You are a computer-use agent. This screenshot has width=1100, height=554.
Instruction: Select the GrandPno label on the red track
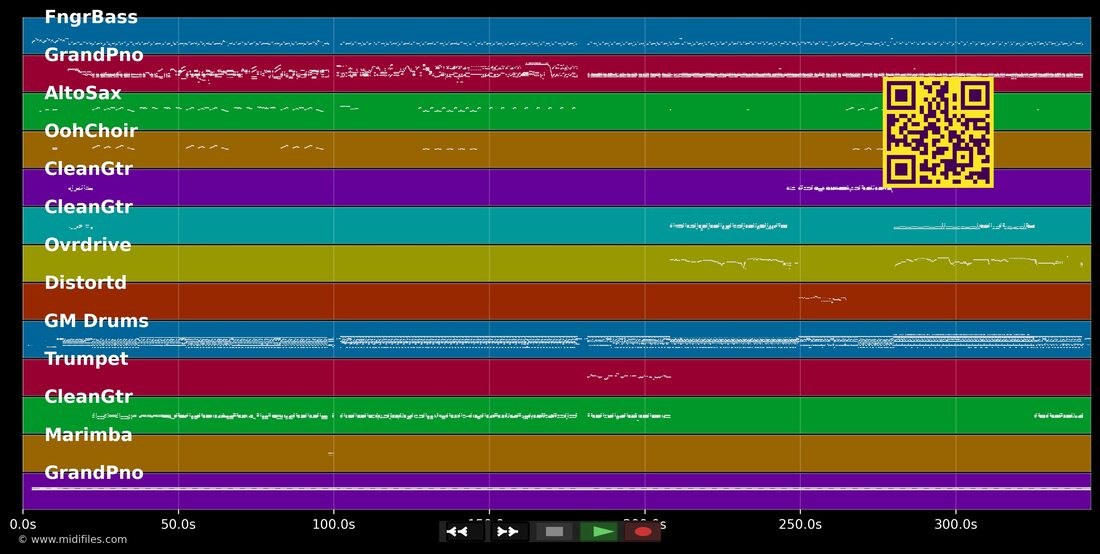pos(94,55)
